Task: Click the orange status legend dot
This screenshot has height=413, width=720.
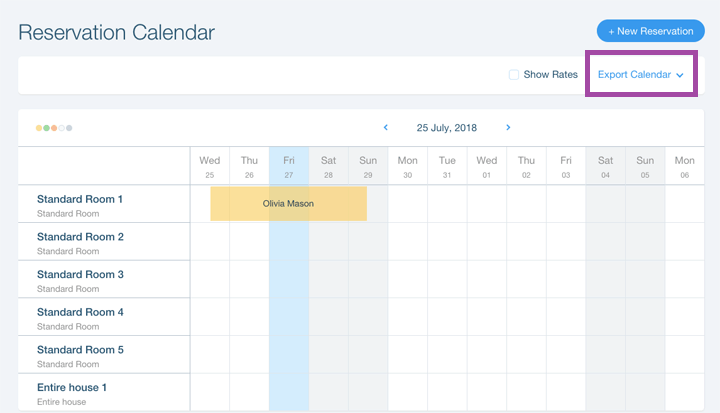Action: 54,128
